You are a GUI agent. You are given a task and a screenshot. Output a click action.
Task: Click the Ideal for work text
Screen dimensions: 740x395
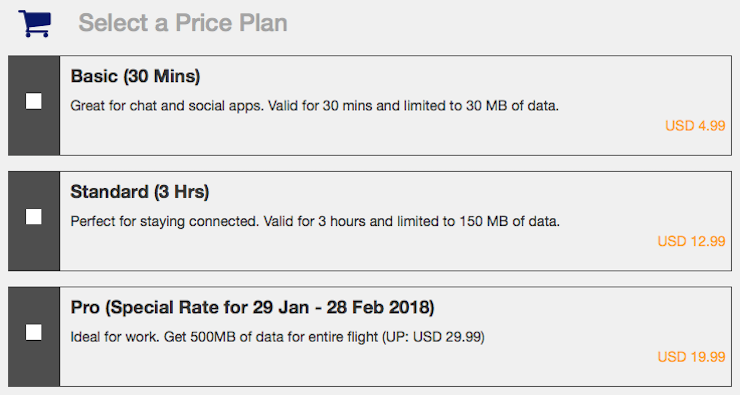pyautogui.click(x=115, y=337)
